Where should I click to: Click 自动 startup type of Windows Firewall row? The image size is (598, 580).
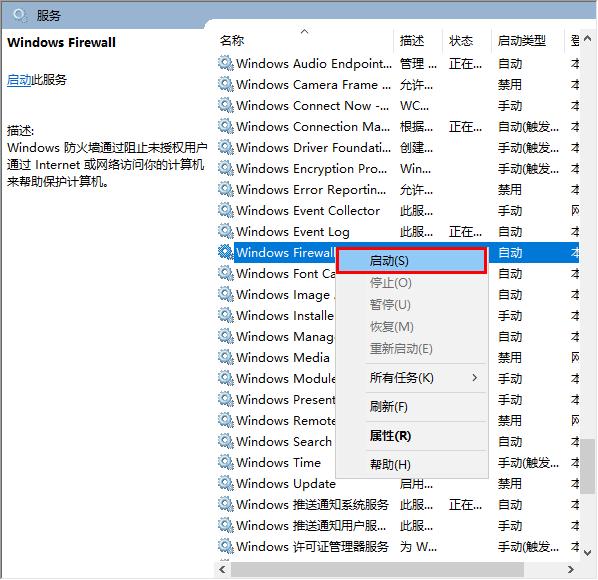click(510, 252)
